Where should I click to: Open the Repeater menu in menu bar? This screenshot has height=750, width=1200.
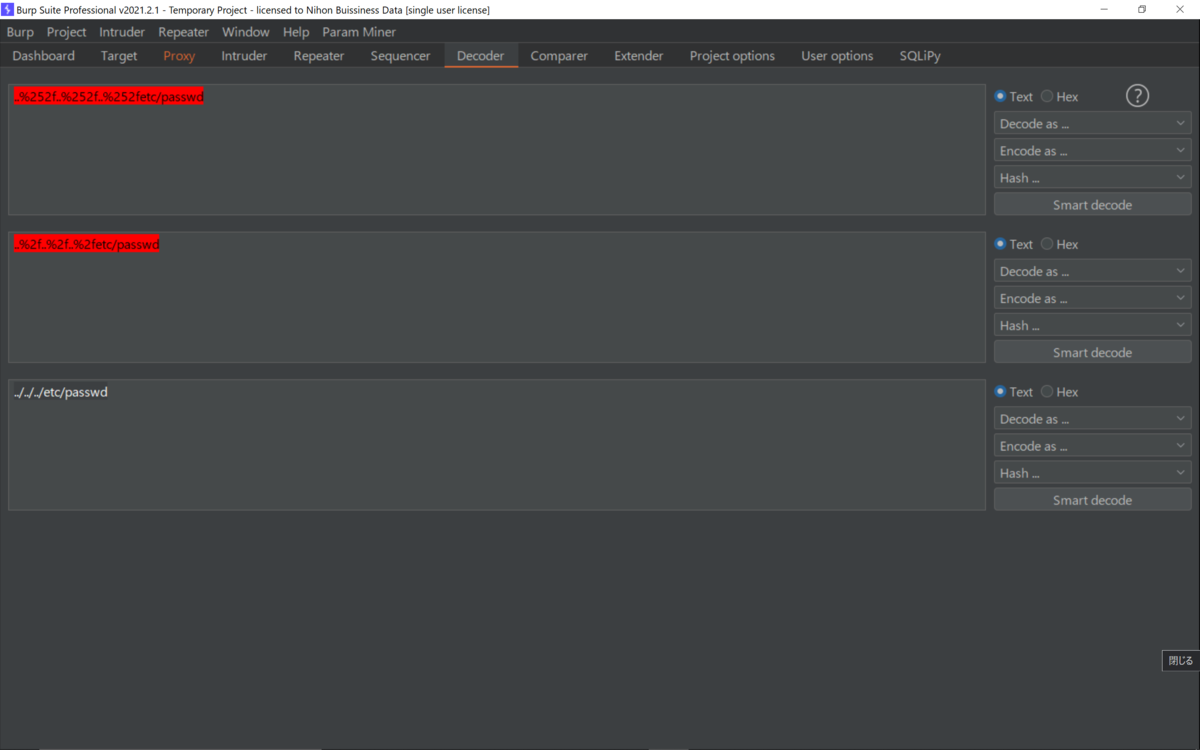click(184, 32)
